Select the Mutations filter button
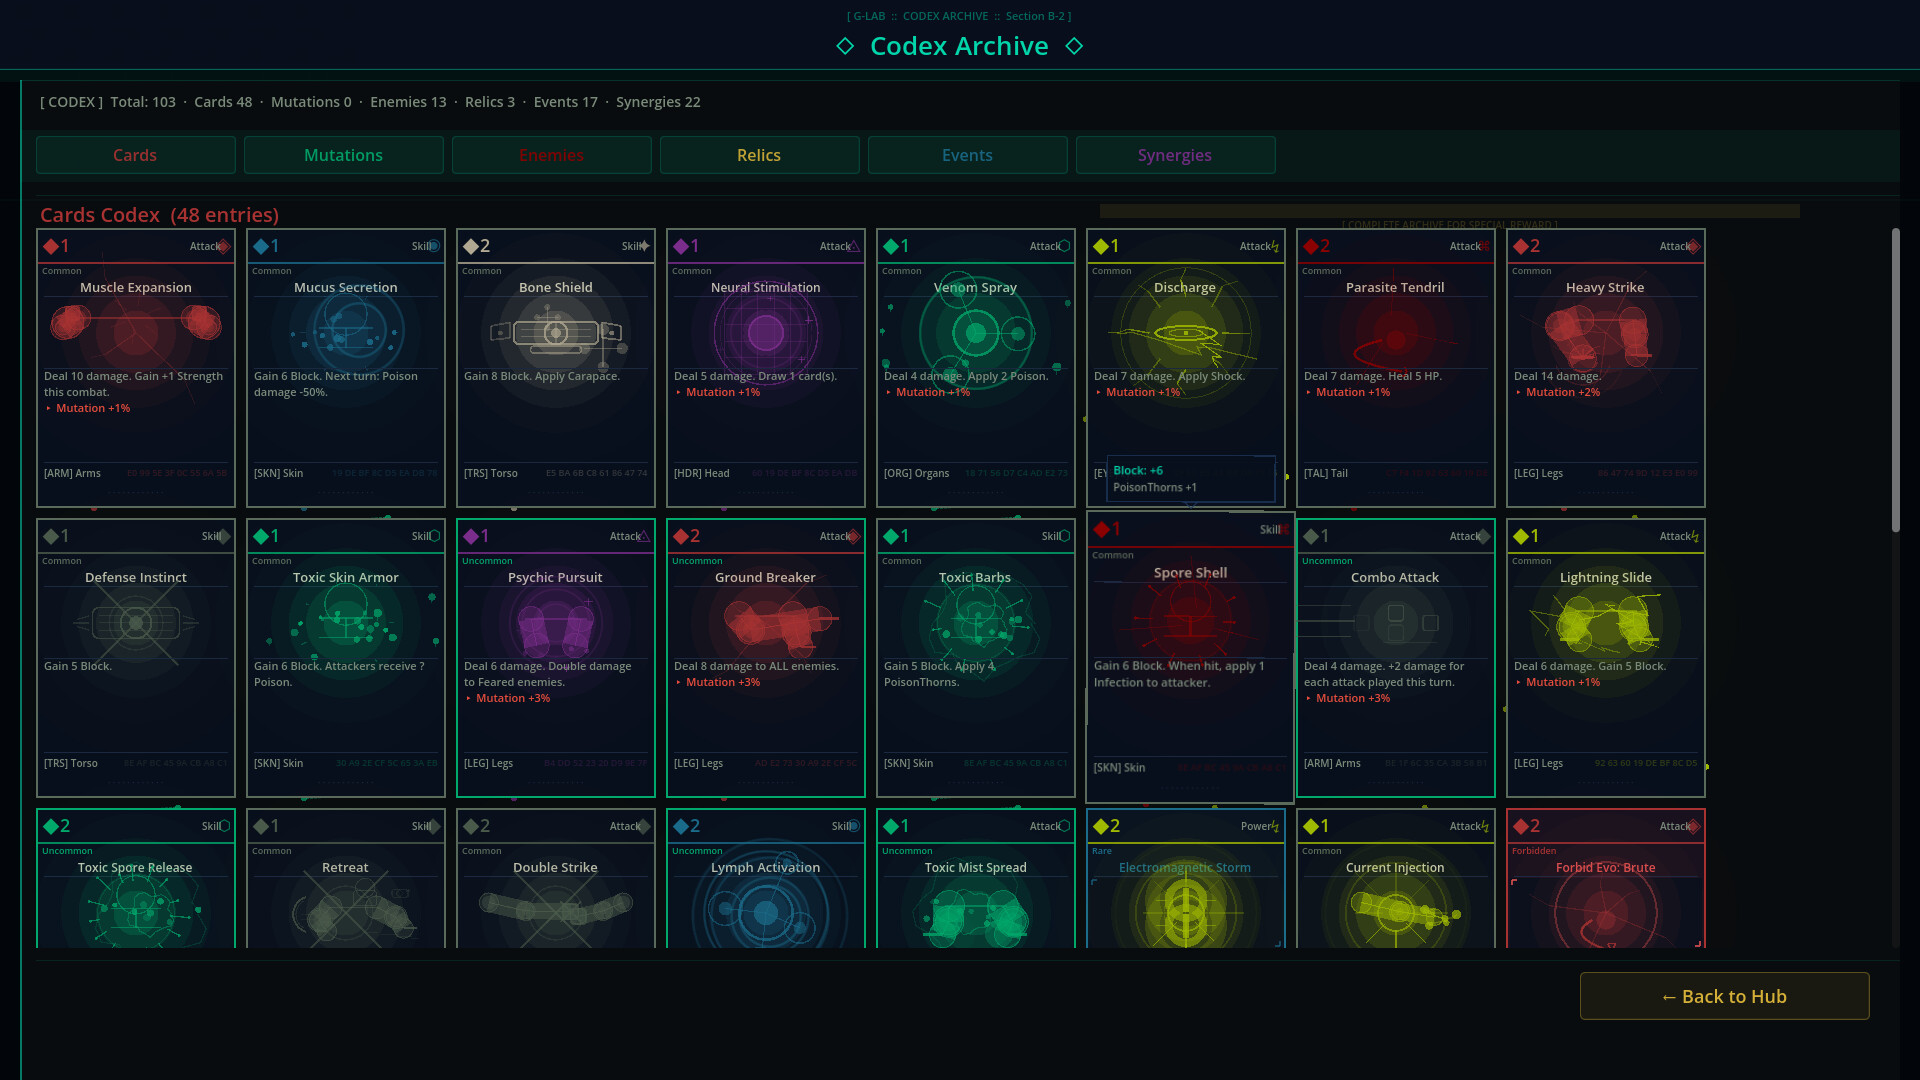The width and height of the screenshot is (1920, 1080). [343, 155]
